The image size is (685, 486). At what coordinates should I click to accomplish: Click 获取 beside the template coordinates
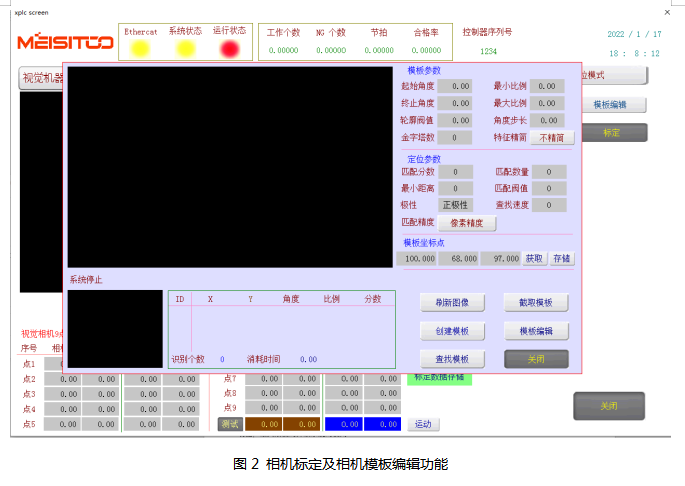tap(535, 258)
